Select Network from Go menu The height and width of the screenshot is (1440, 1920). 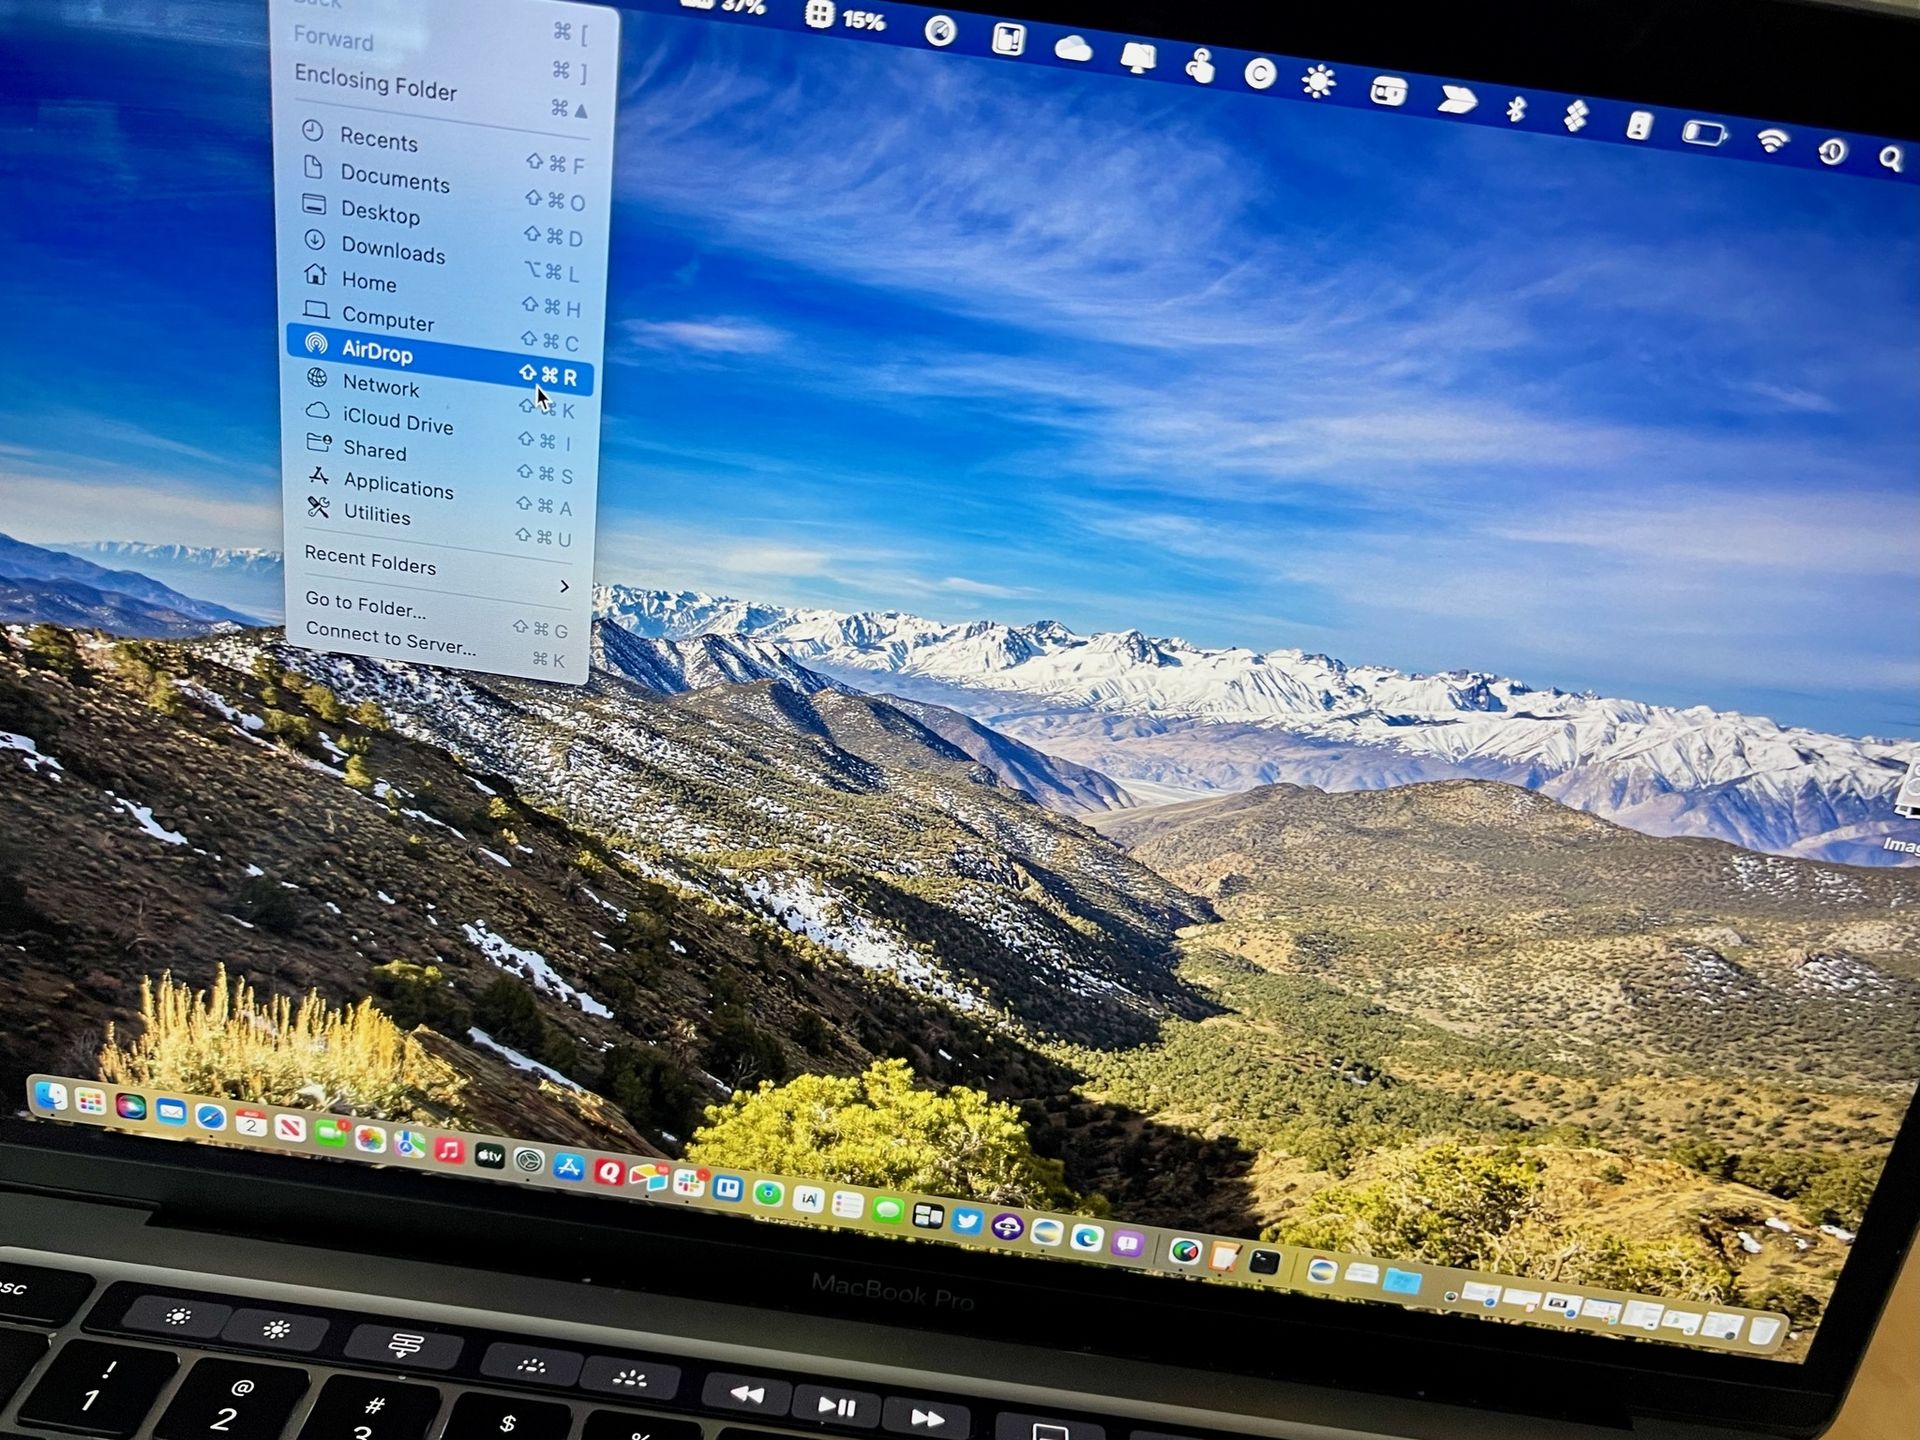tap(382, 387)
